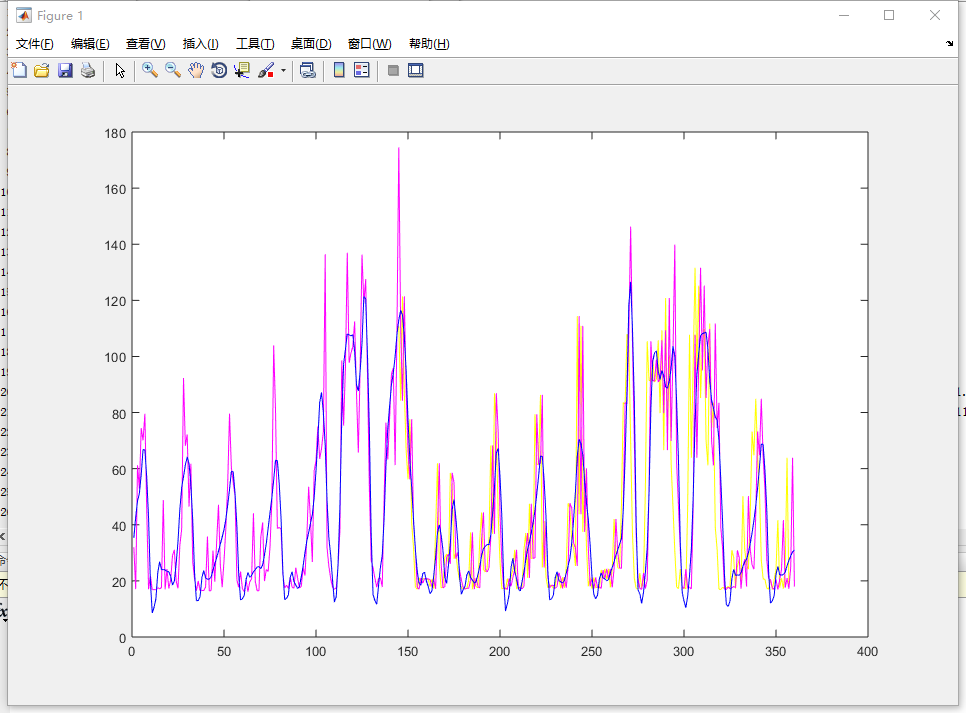Click the x-axis tick label 50
Viewport: 966px width, 713px height.
(x=224, y=651)
